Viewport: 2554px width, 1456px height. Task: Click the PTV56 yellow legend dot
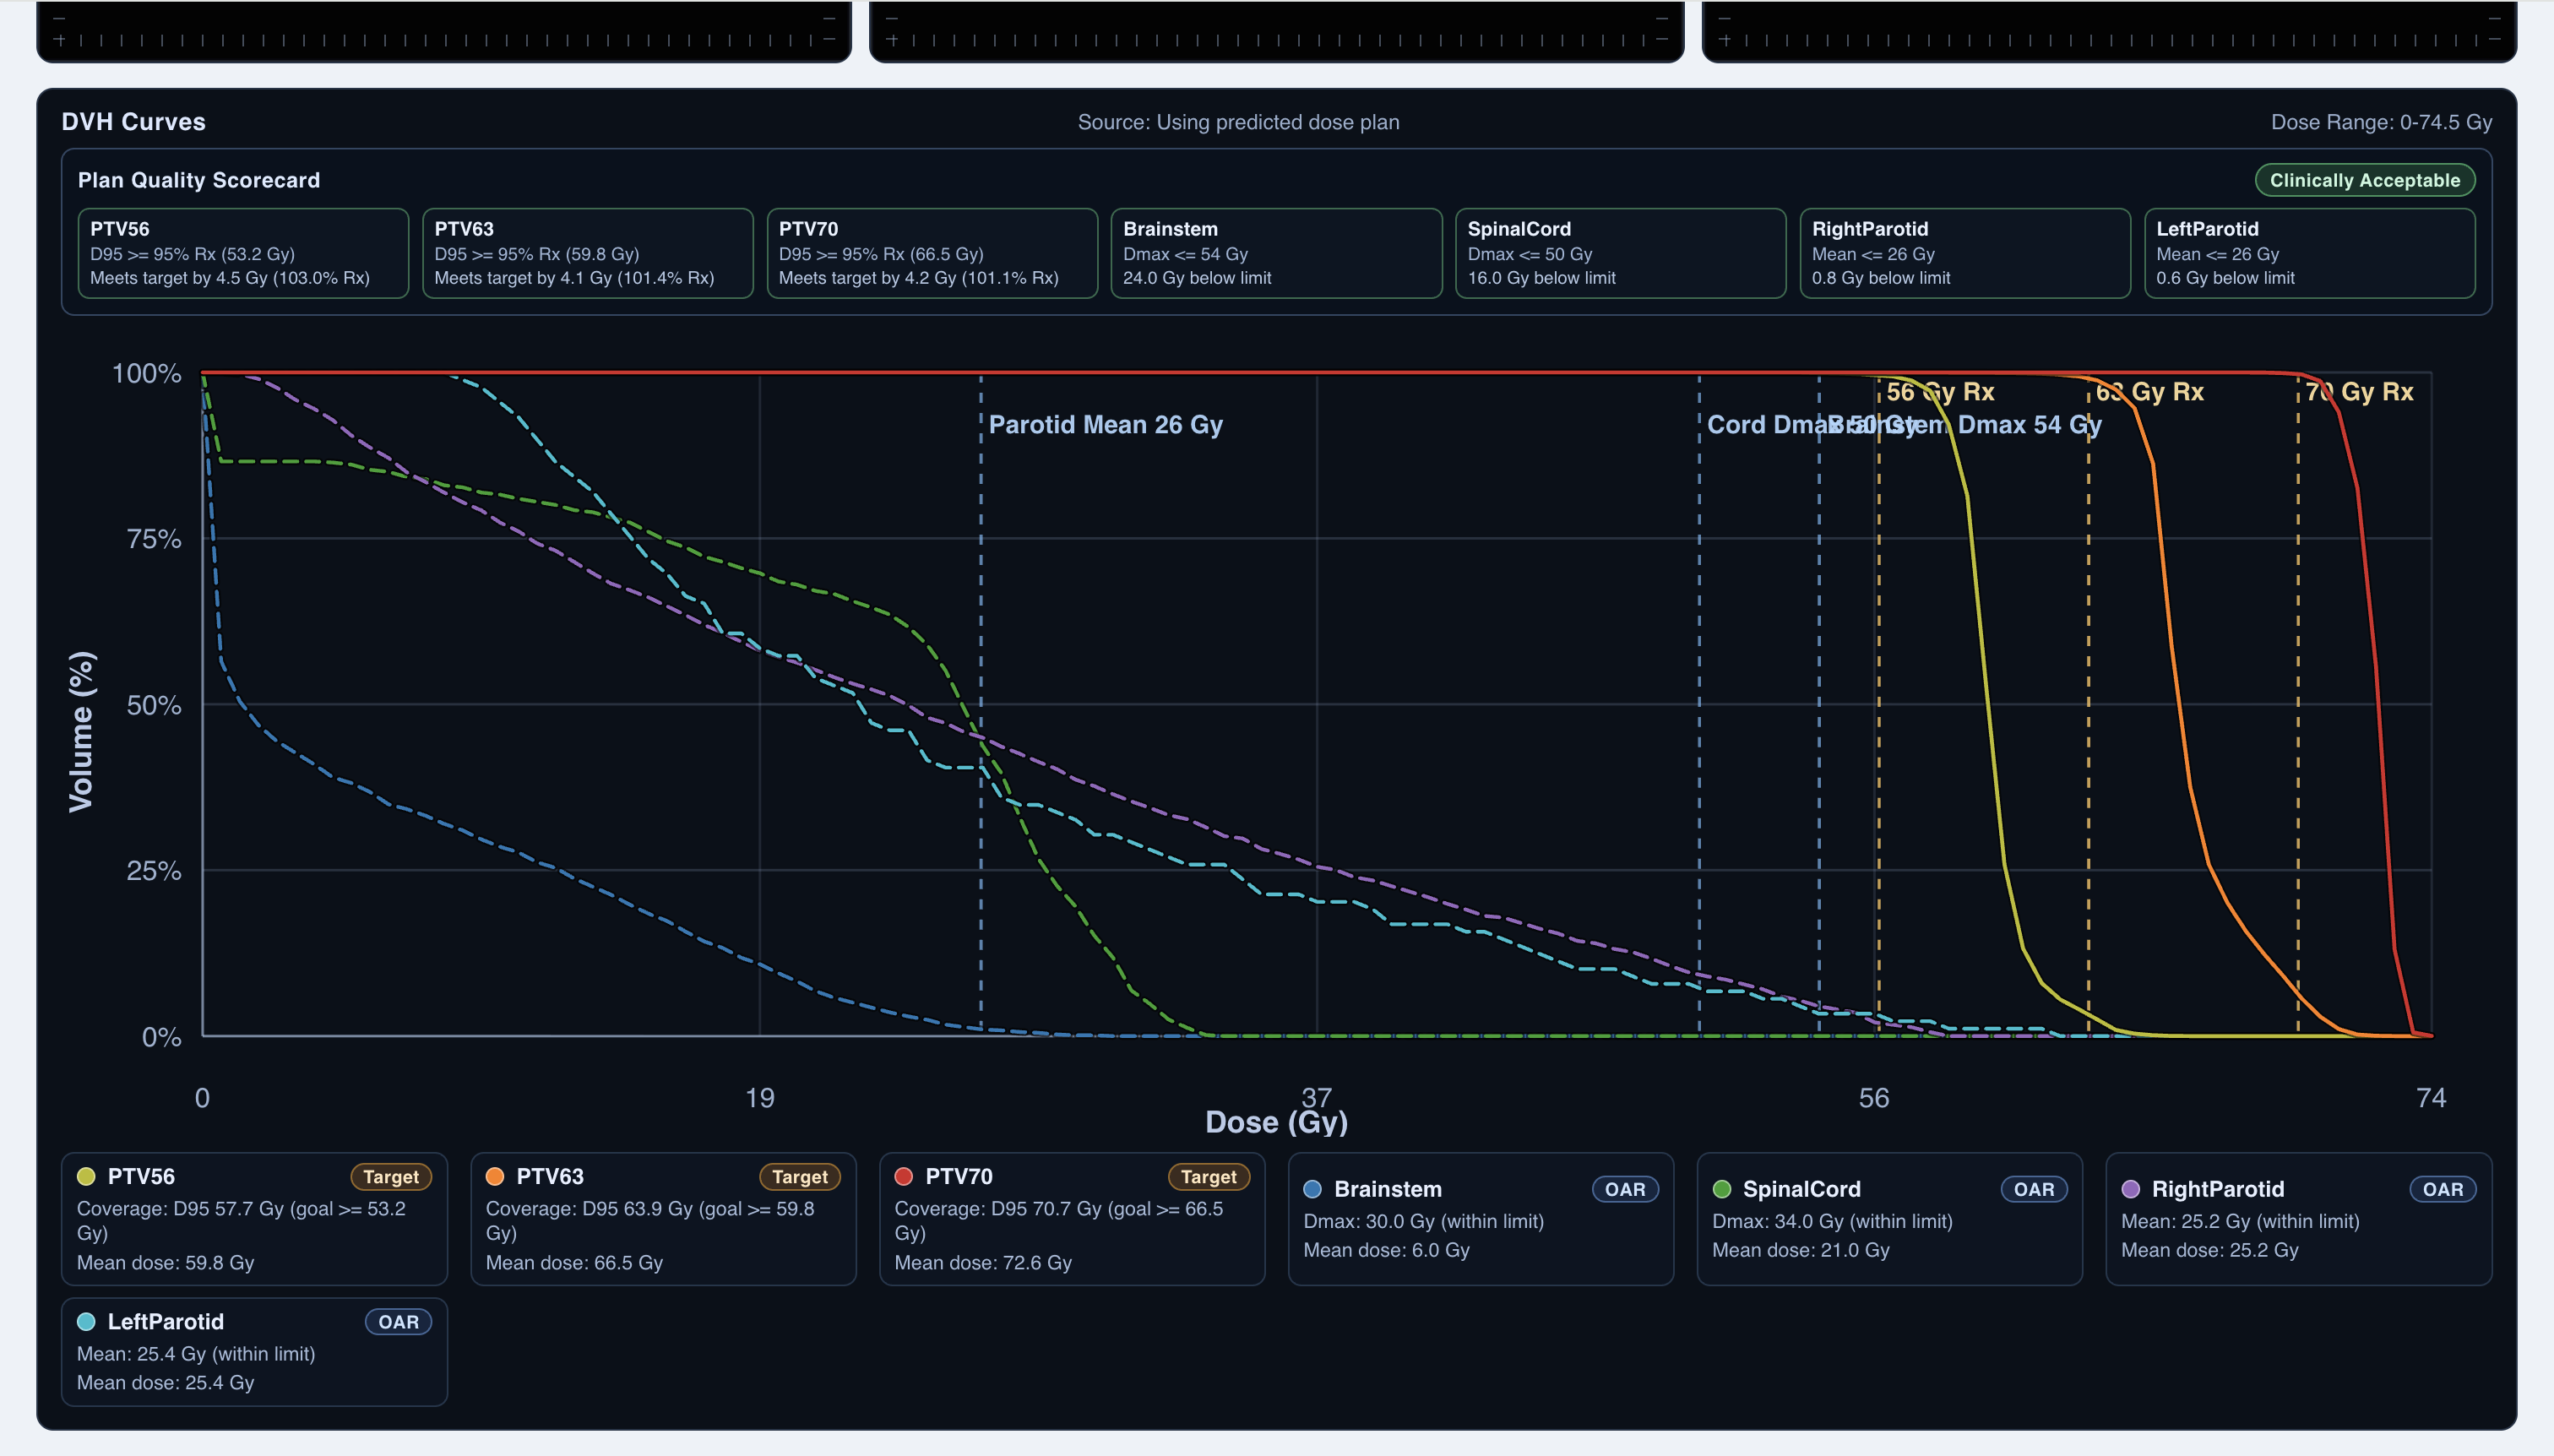coord(86,1176)
